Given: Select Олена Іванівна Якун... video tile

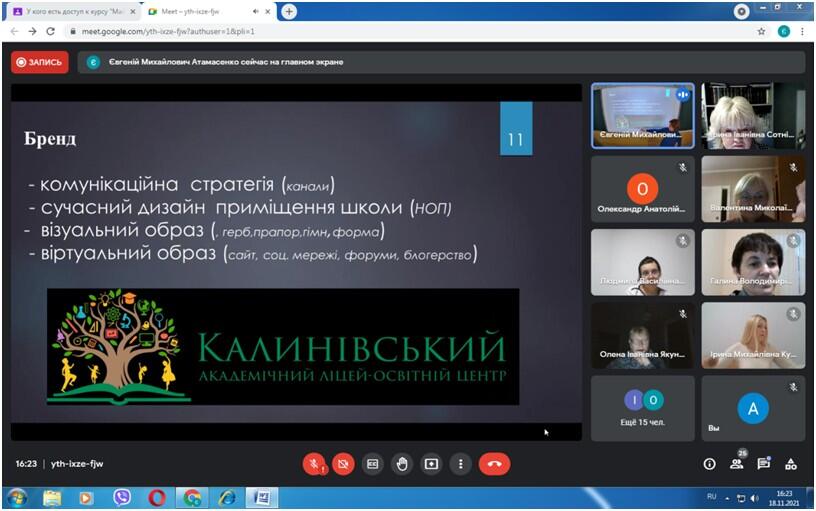Looking at the screenshot, I should pos(643,336).
